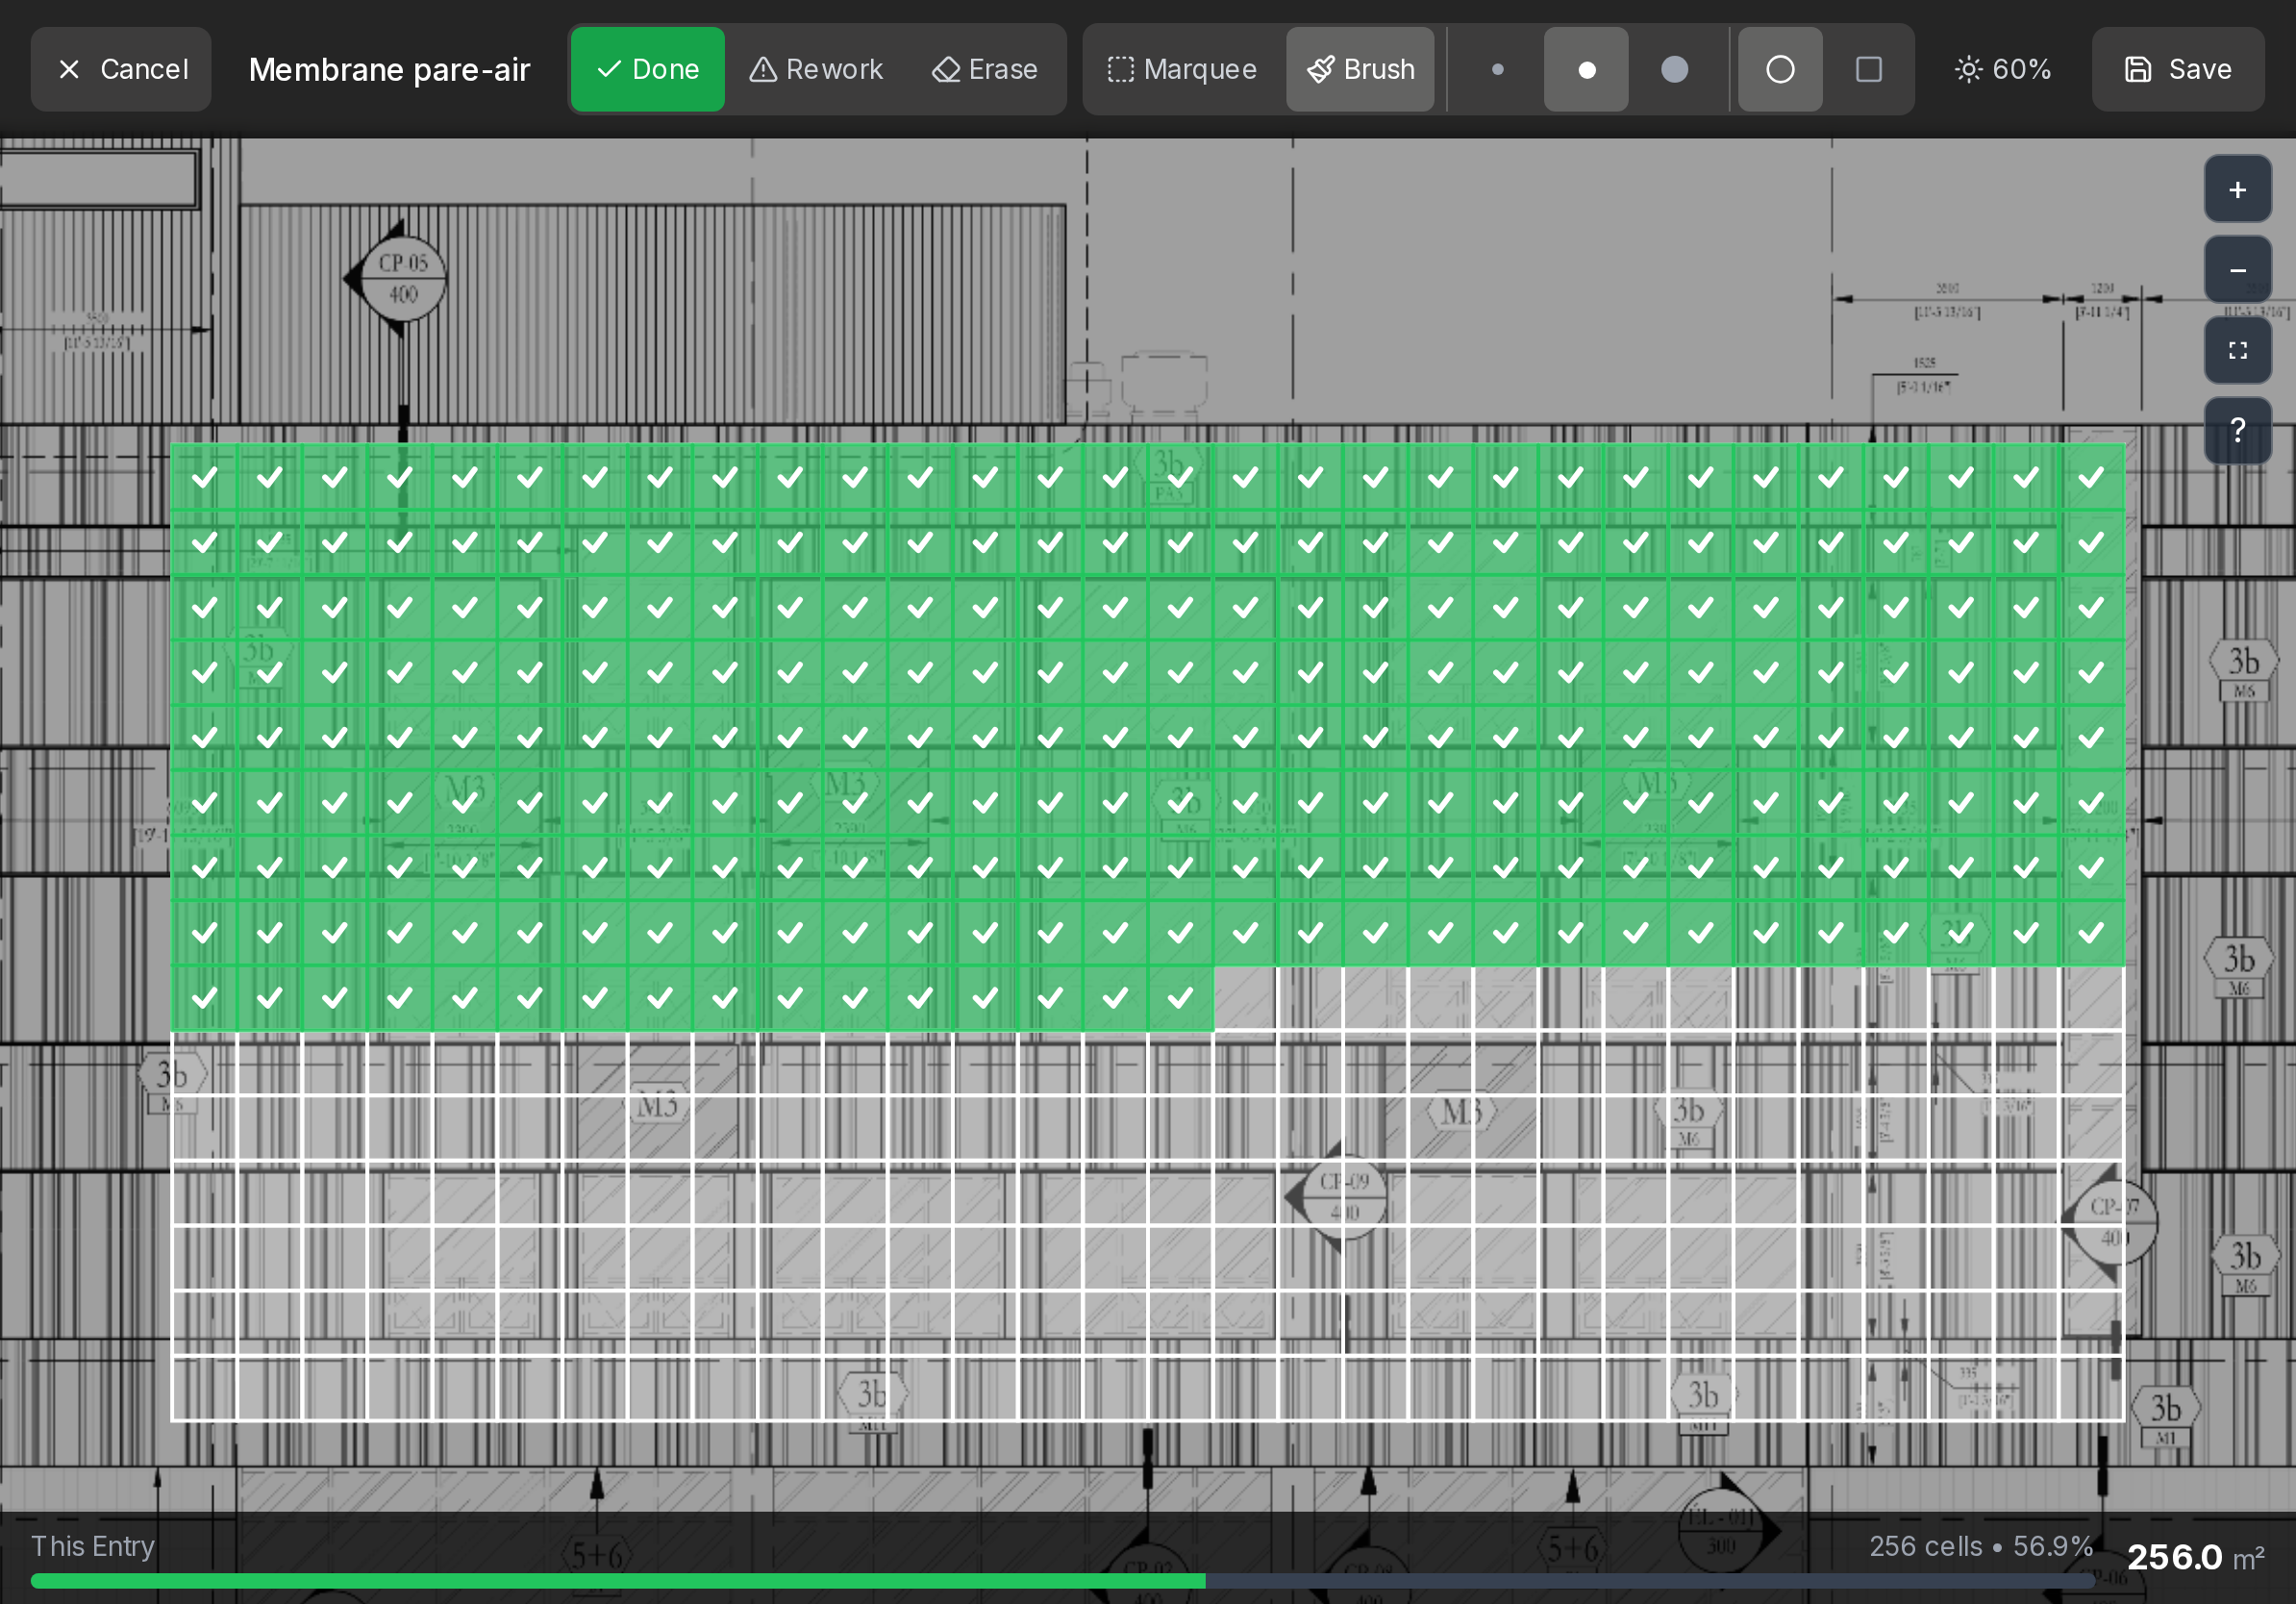Click the unfilled progress bar portion

[1650, 1581]
